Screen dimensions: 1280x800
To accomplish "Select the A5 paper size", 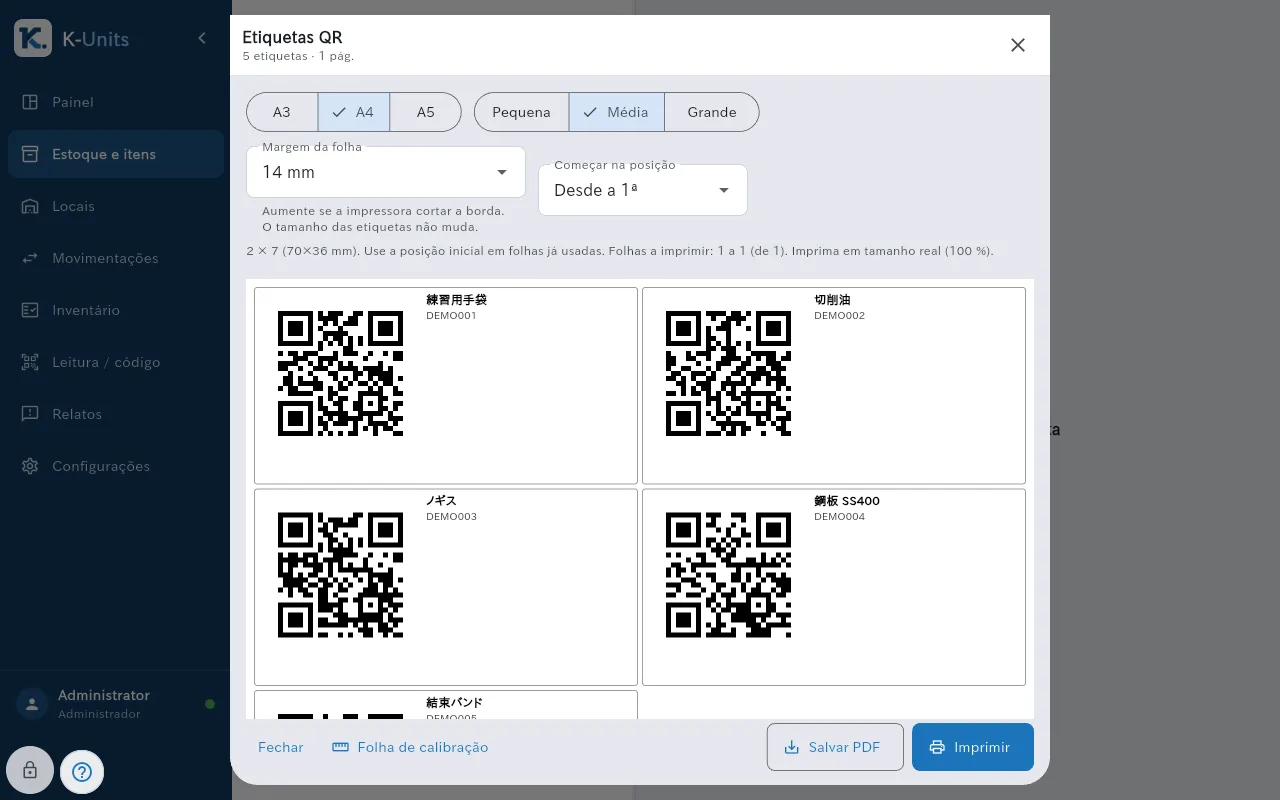I will 425,112.
